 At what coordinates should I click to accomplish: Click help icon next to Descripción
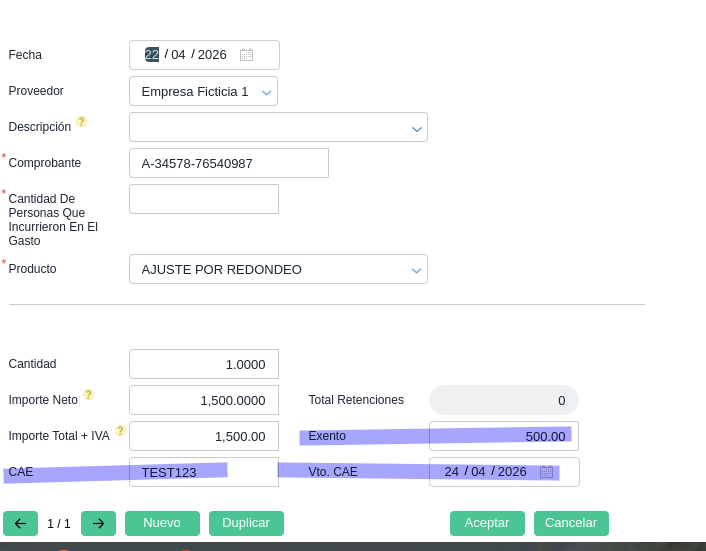pyautogui.click(x=82, y=122)
